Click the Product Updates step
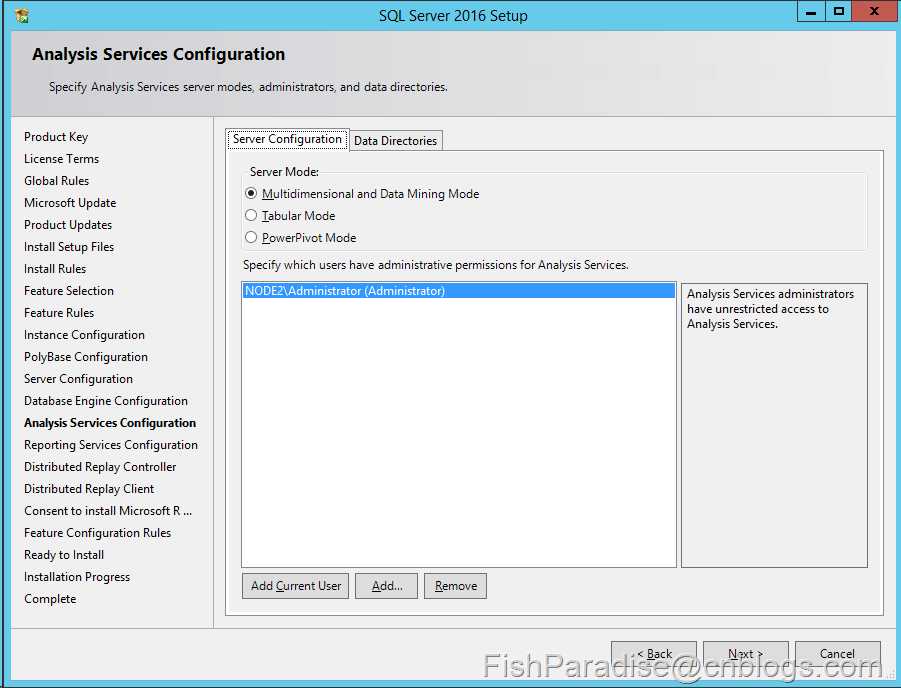This screenshot has width=901, height=688. [x=68, y=225]
